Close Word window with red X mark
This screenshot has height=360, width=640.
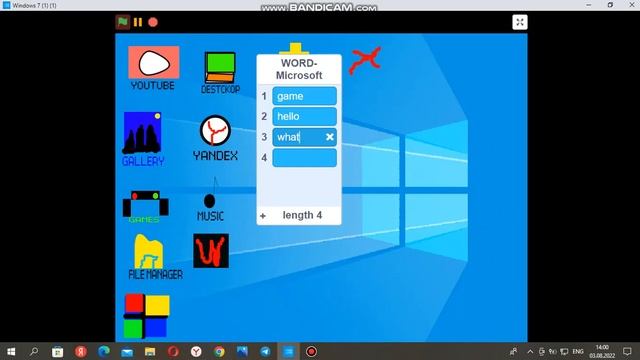pyautogui.click(x=365, y=61)
